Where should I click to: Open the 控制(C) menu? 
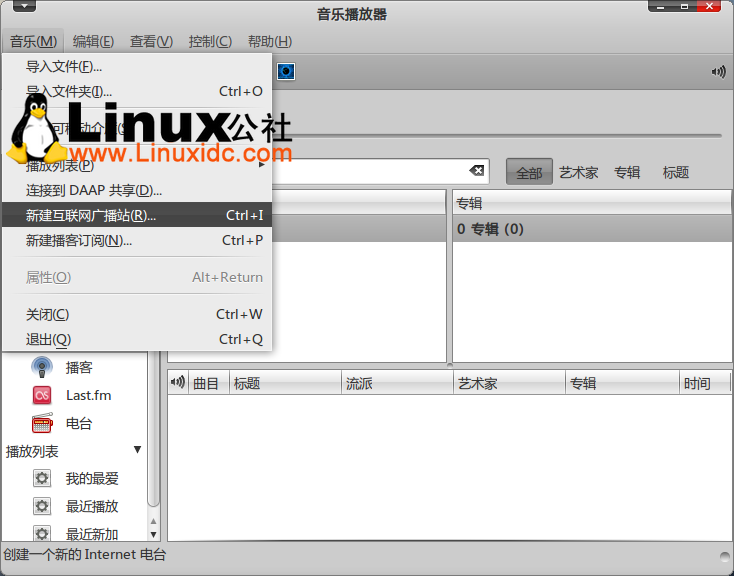[210, 42]
